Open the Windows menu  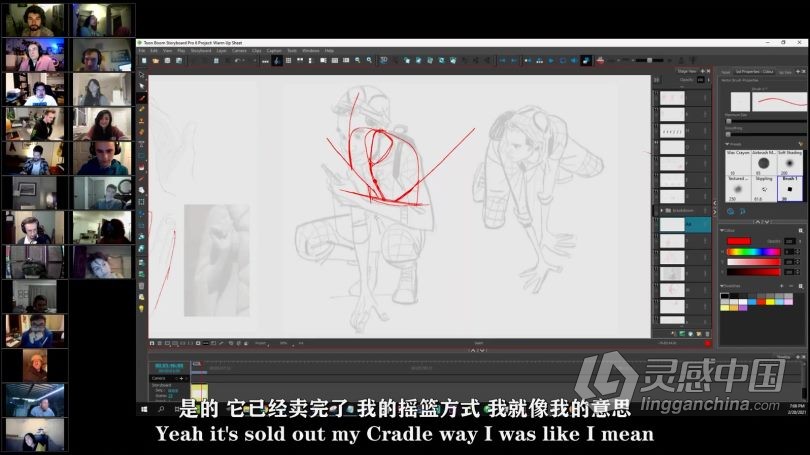click(310, 51)
